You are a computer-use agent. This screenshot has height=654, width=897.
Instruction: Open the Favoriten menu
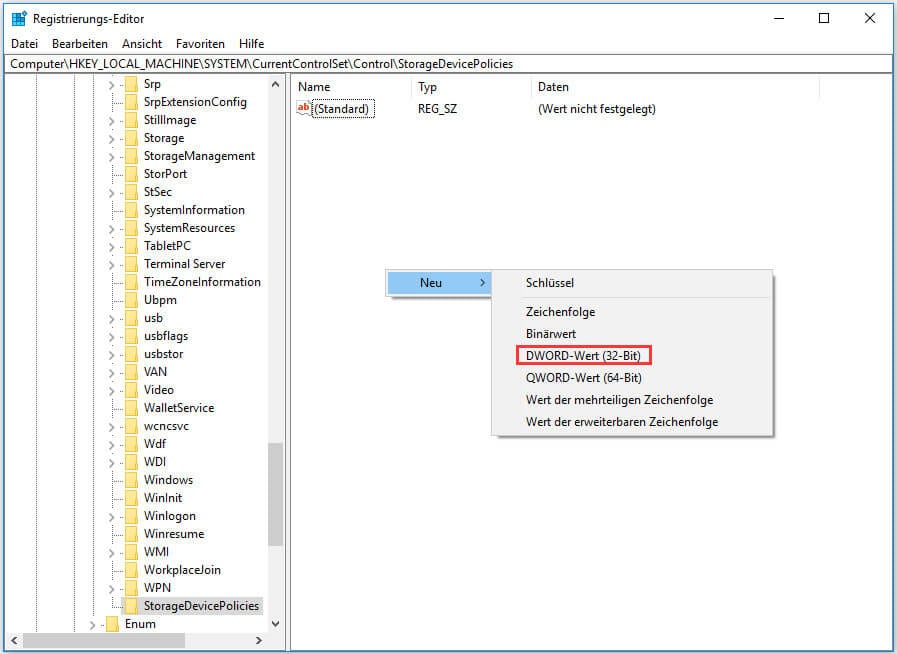(200, 44)
